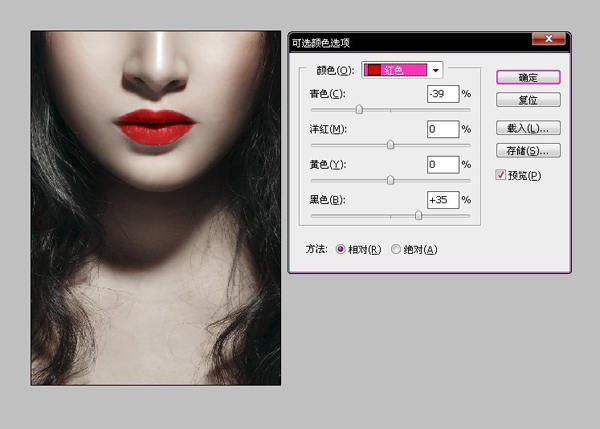Select the 绝对(A) absolute radio button
The height and width of the screenshot is (429, 600).
click(x=396, y=250)
